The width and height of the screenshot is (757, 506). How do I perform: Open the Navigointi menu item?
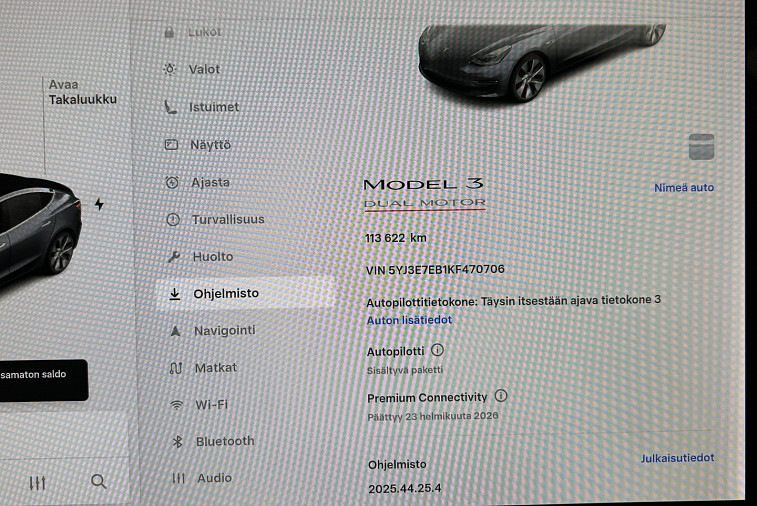point(225,330)
